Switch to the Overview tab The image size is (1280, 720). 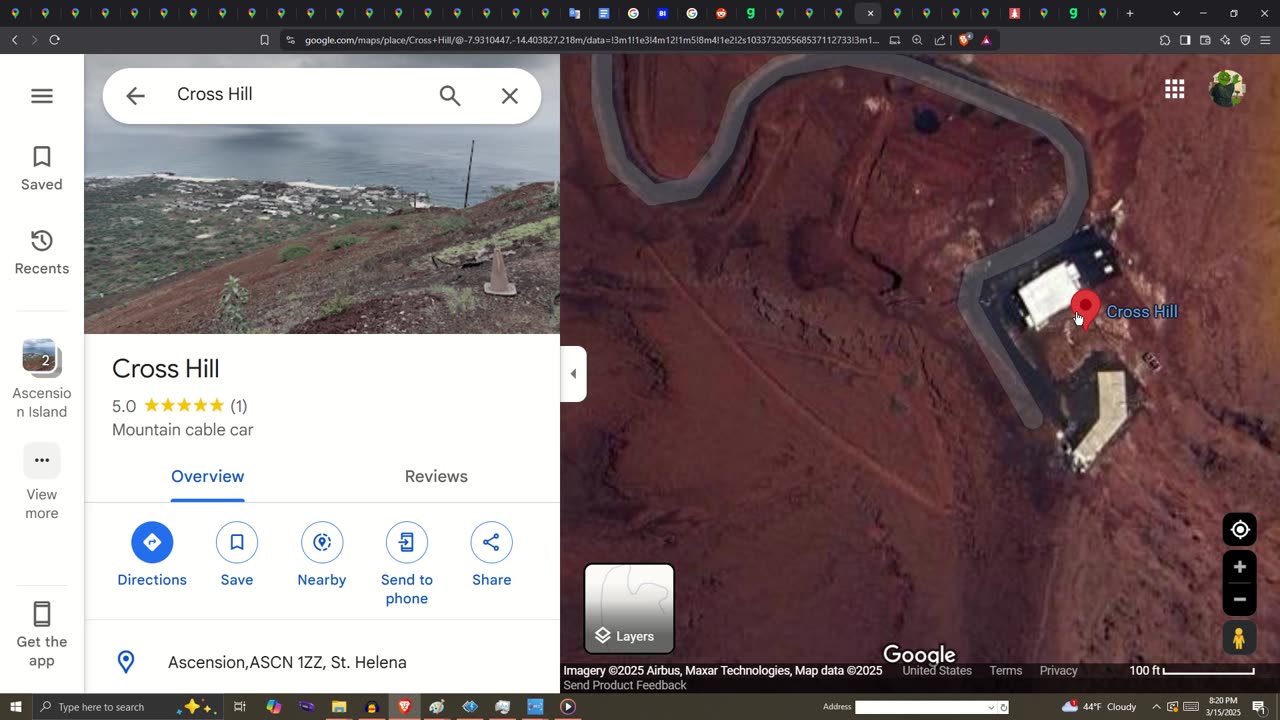[207, 477]
